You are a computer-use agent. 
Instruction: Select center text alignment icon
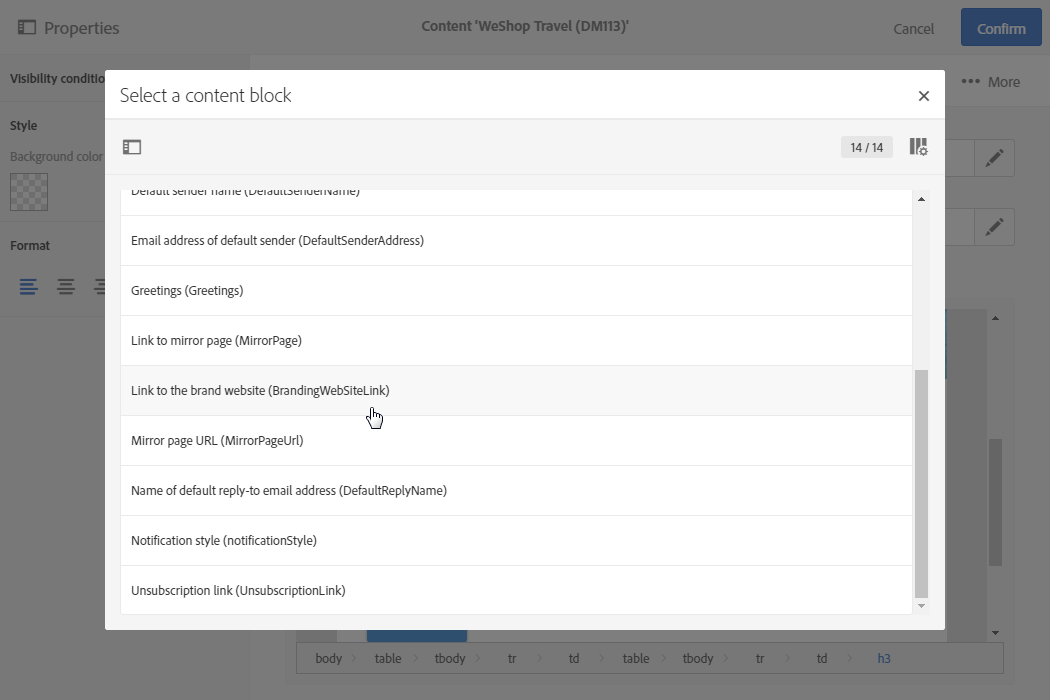tap(66, 287)
